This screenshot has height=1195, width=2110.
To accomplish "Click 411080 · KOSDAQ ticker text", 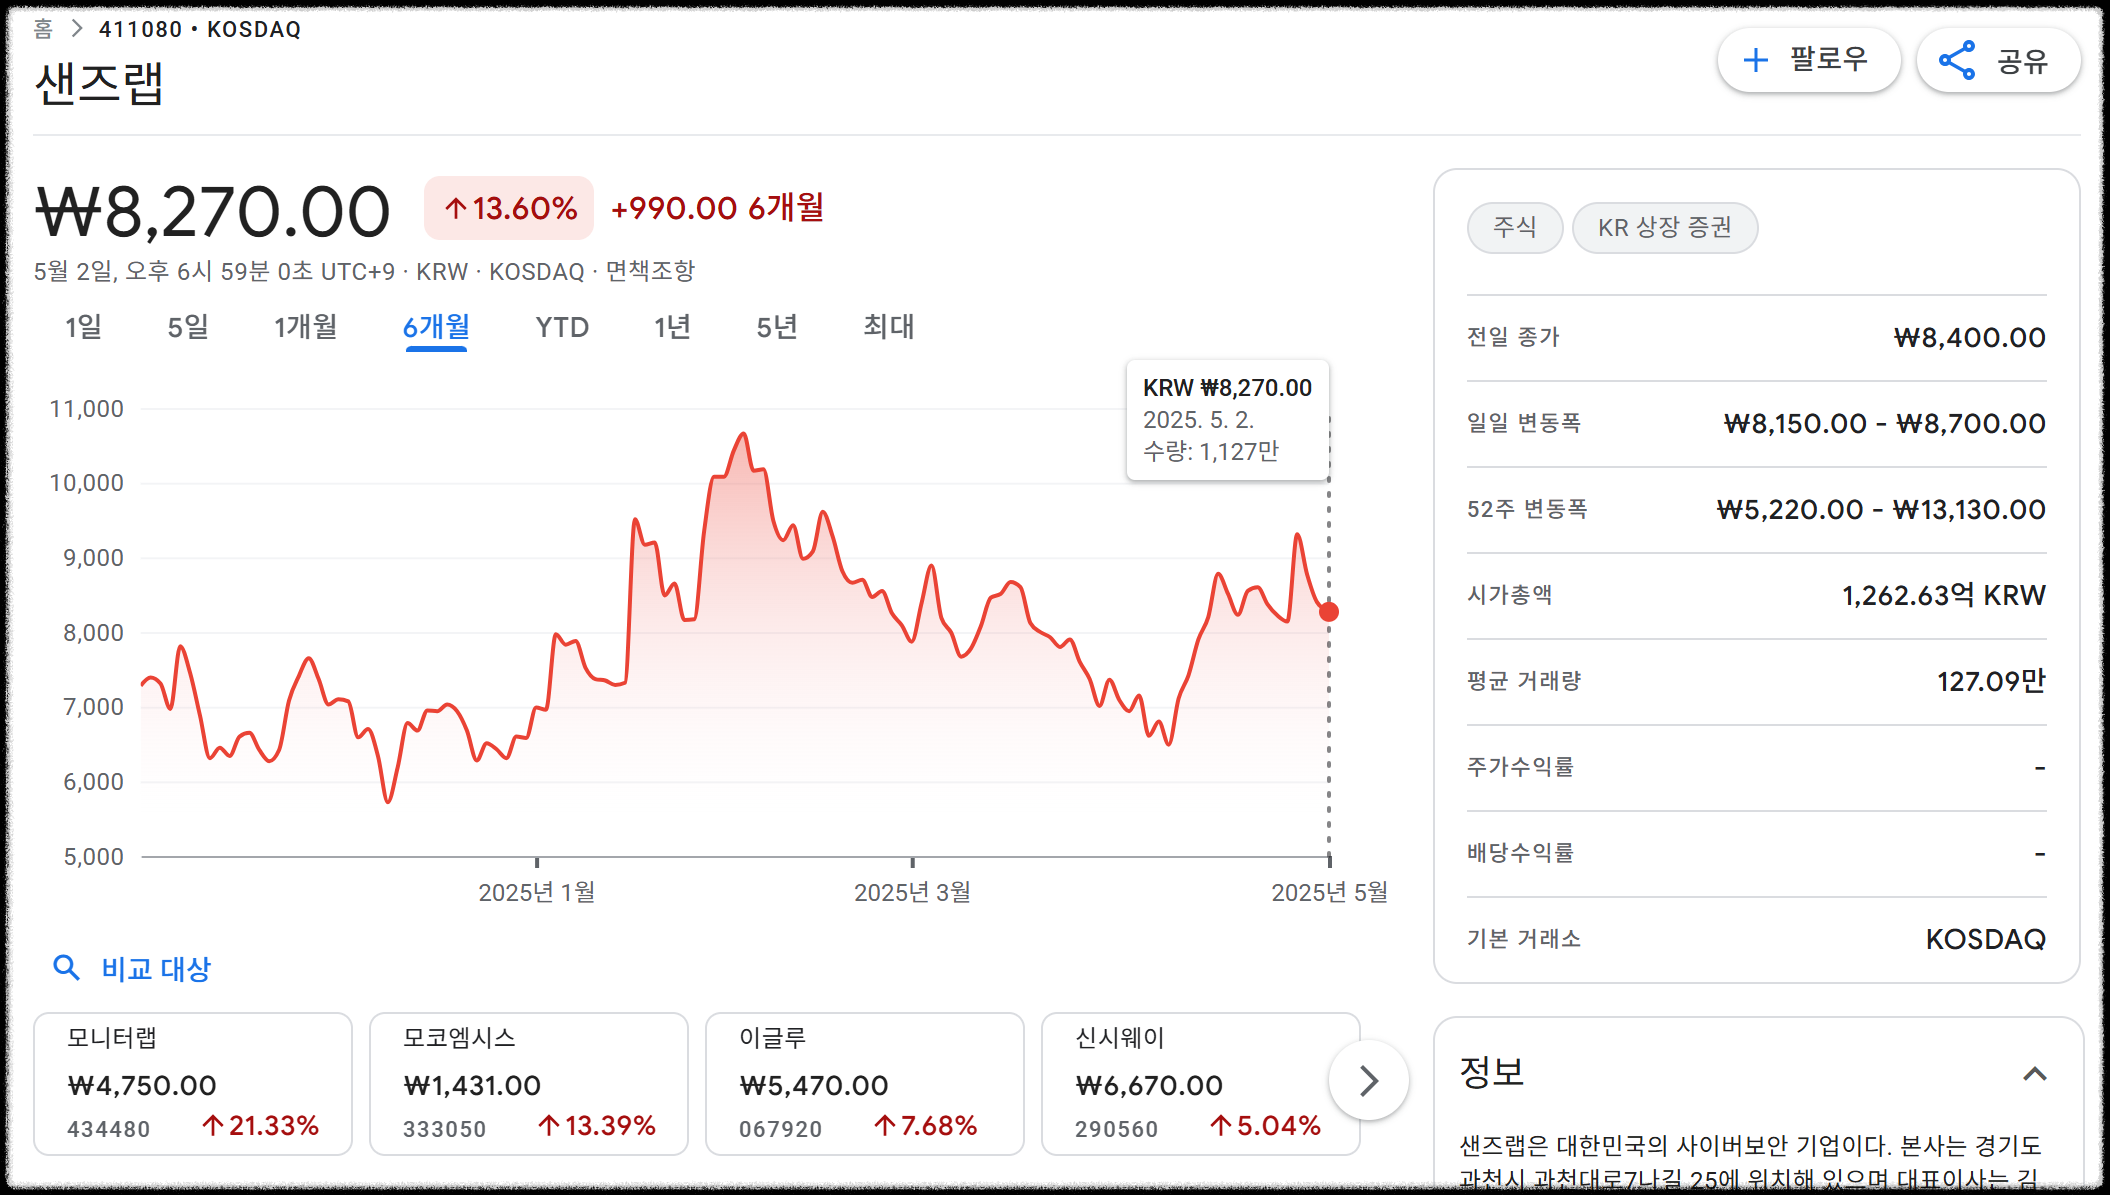I will (200, 29).
